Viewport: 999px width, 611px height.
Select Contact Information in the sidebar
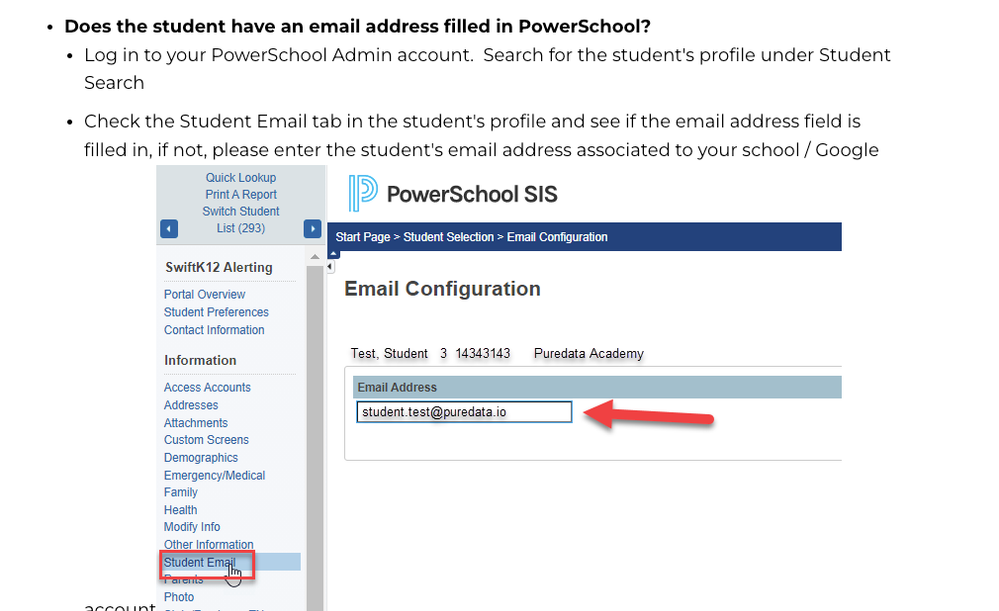[214, 330]
